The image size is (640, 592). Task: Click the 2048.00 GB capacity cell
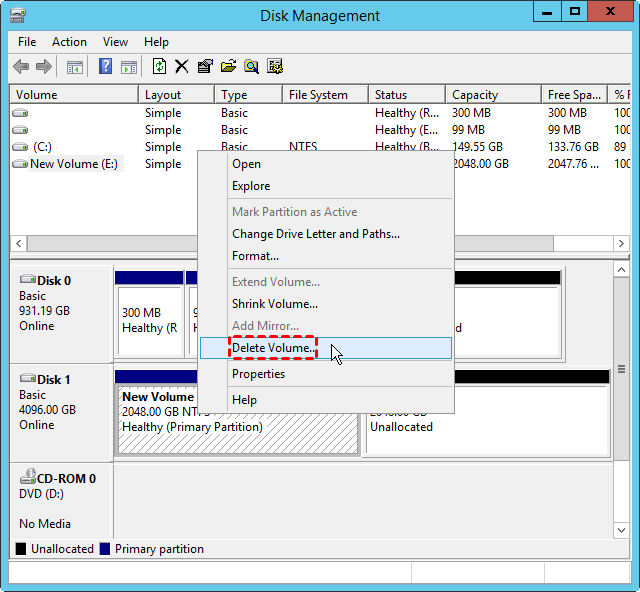pos(481,164)
